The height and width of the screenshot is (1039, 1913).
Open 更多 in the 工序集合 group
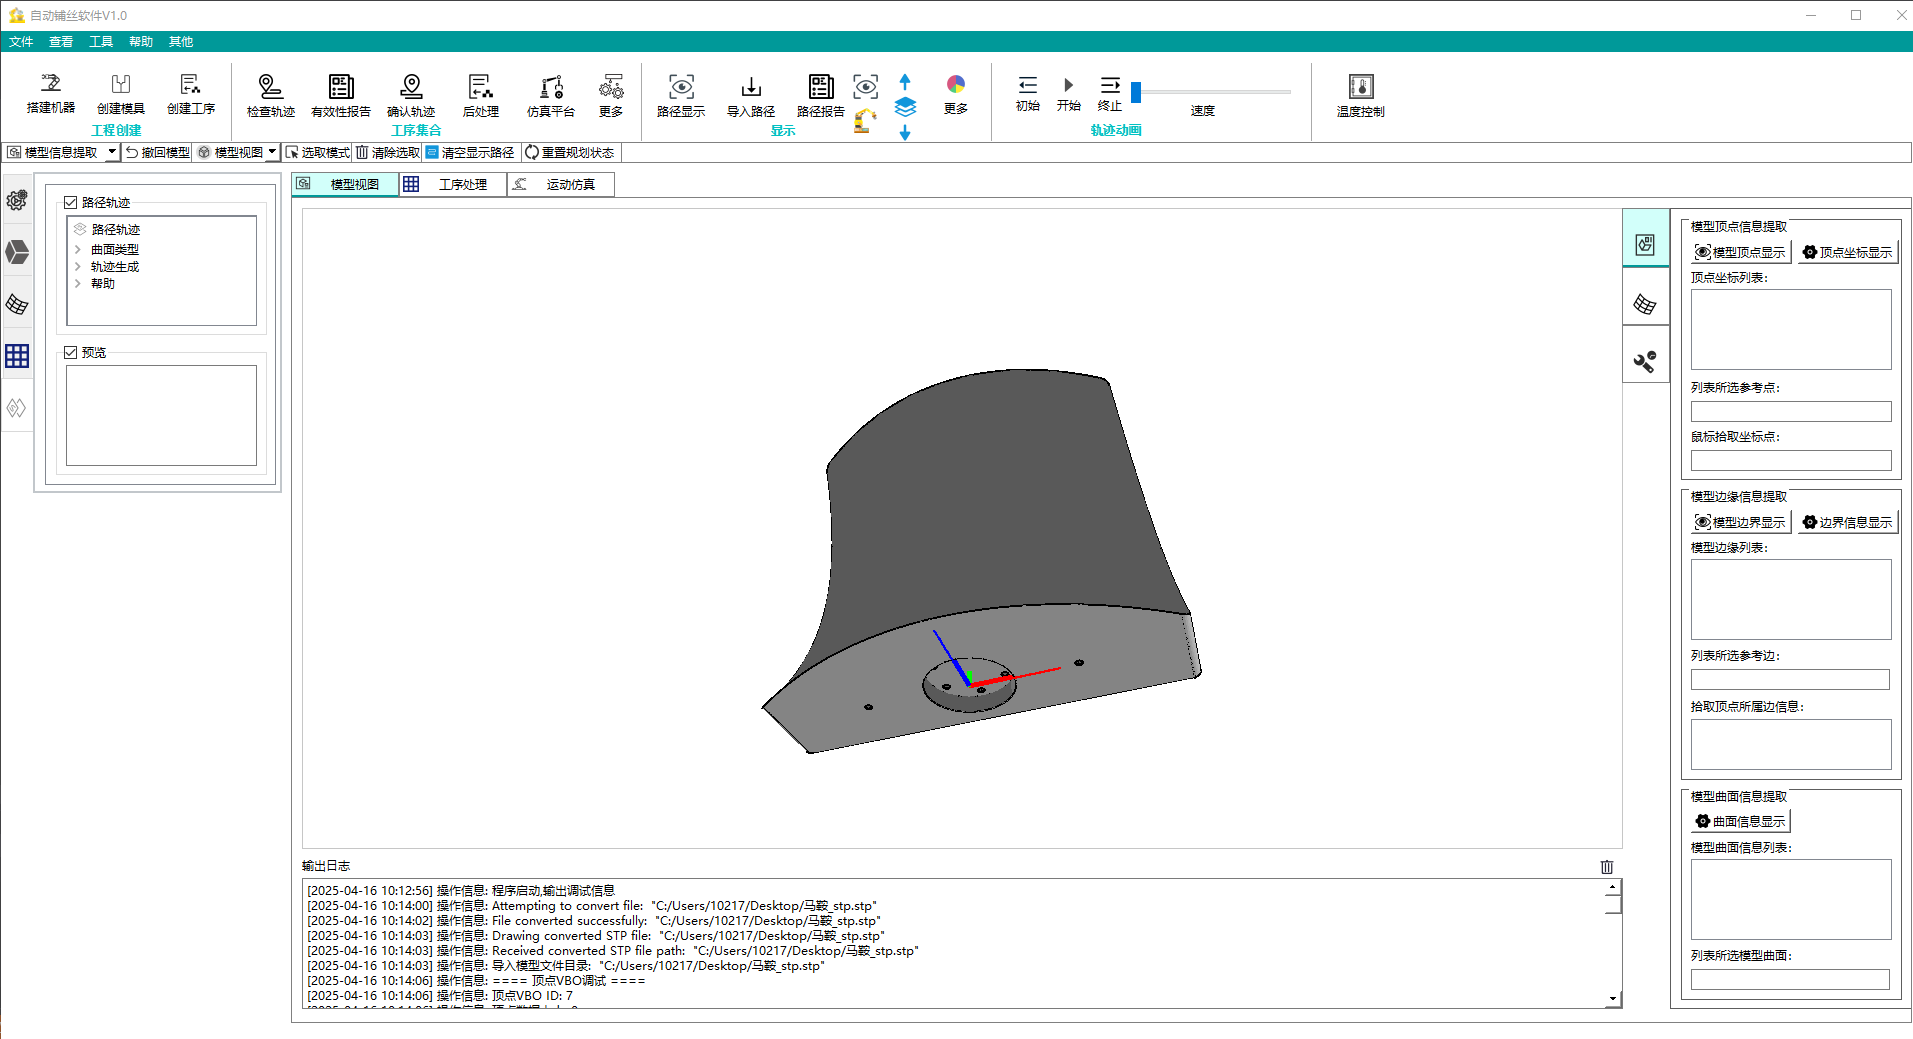point(611,95)
